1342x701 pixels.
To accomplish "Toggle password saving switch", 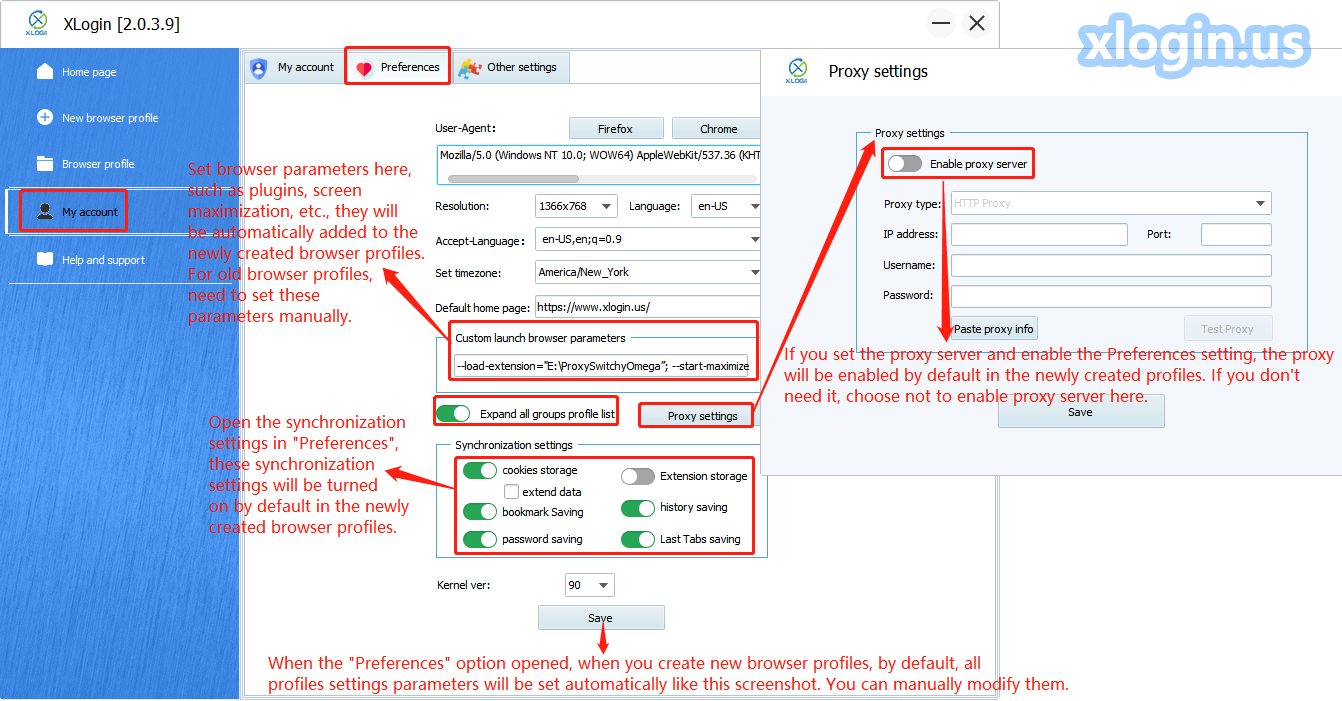I will pos(480,539).
